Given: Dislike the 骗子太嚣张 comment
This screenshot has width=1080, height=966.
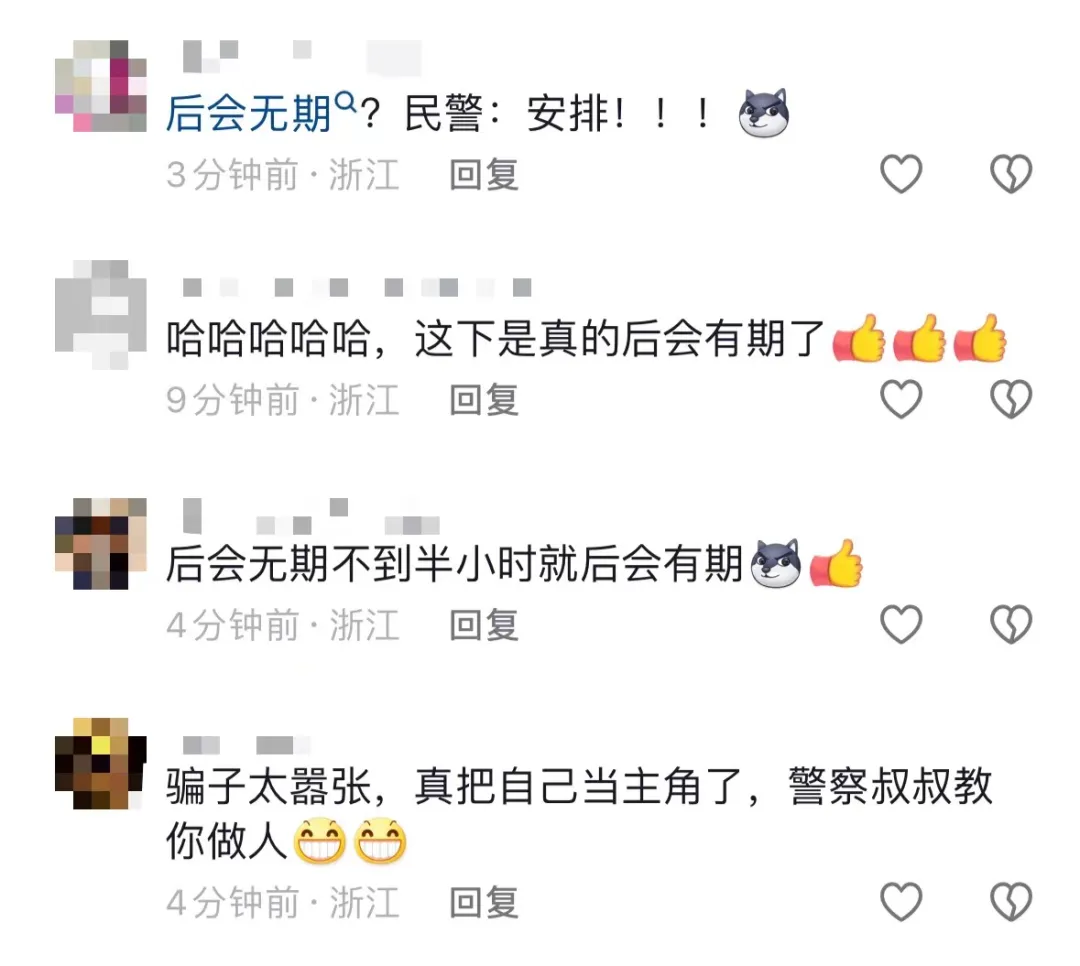Looking at the screenshot, I should (x=1010, y=901).
